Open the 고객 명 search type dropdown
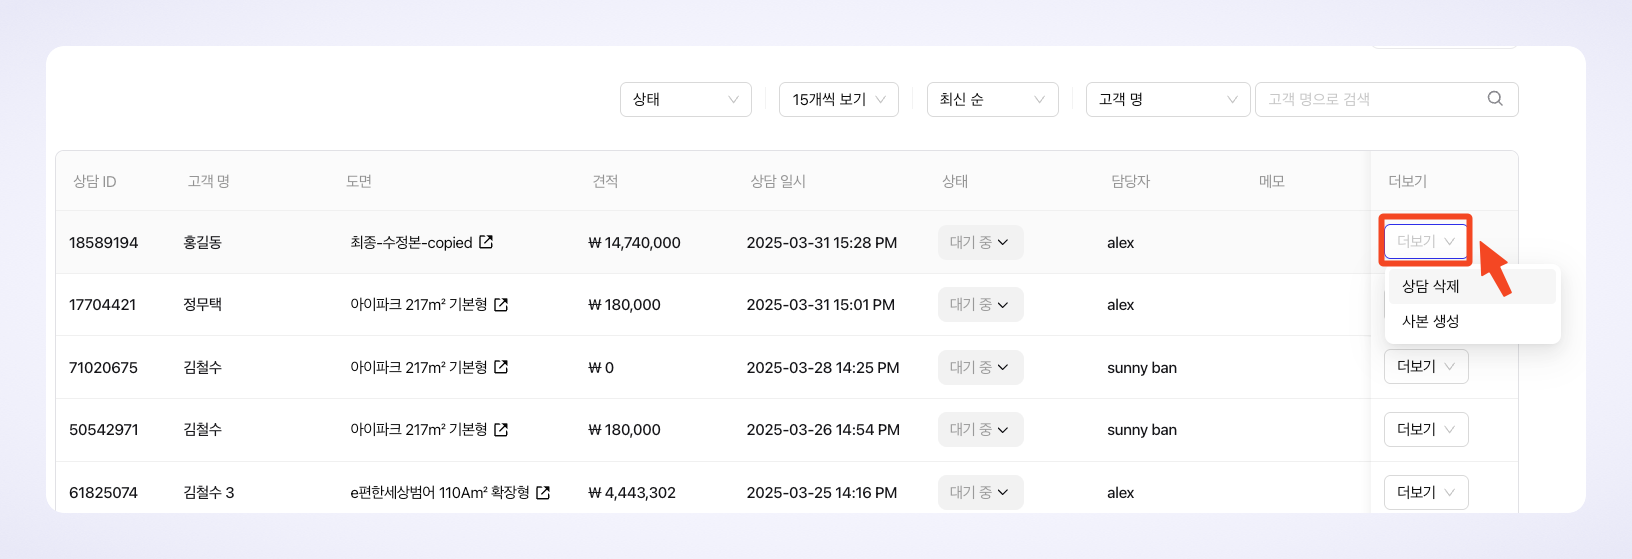Image resolution: width=1632 pixels, height=559 pixels. [x=1168, y=99]
